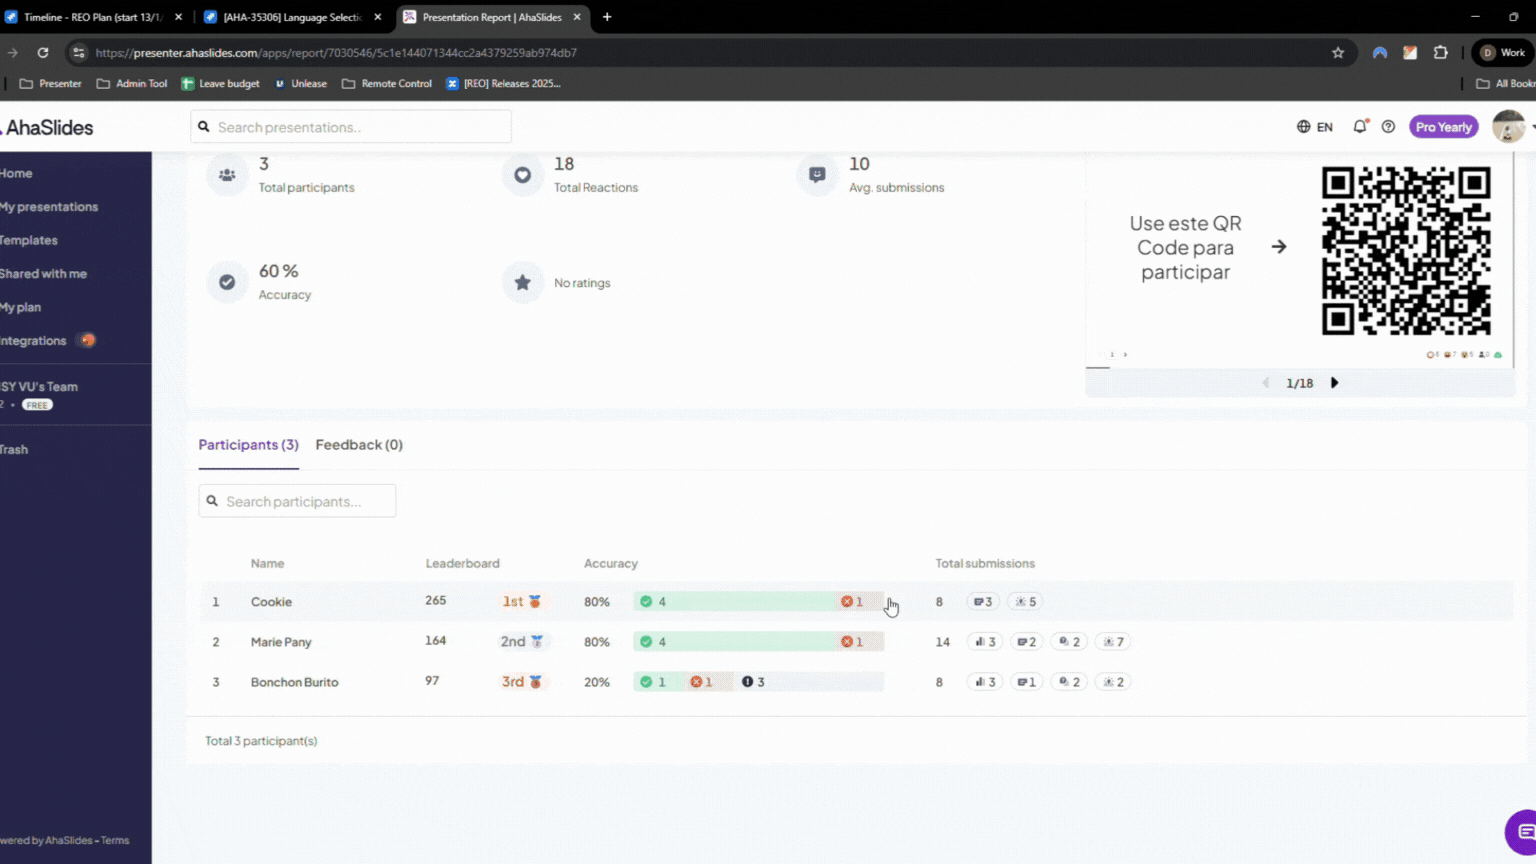Focus the Search presentations field
Screen dimensions: 1536x864
point(351,127)
